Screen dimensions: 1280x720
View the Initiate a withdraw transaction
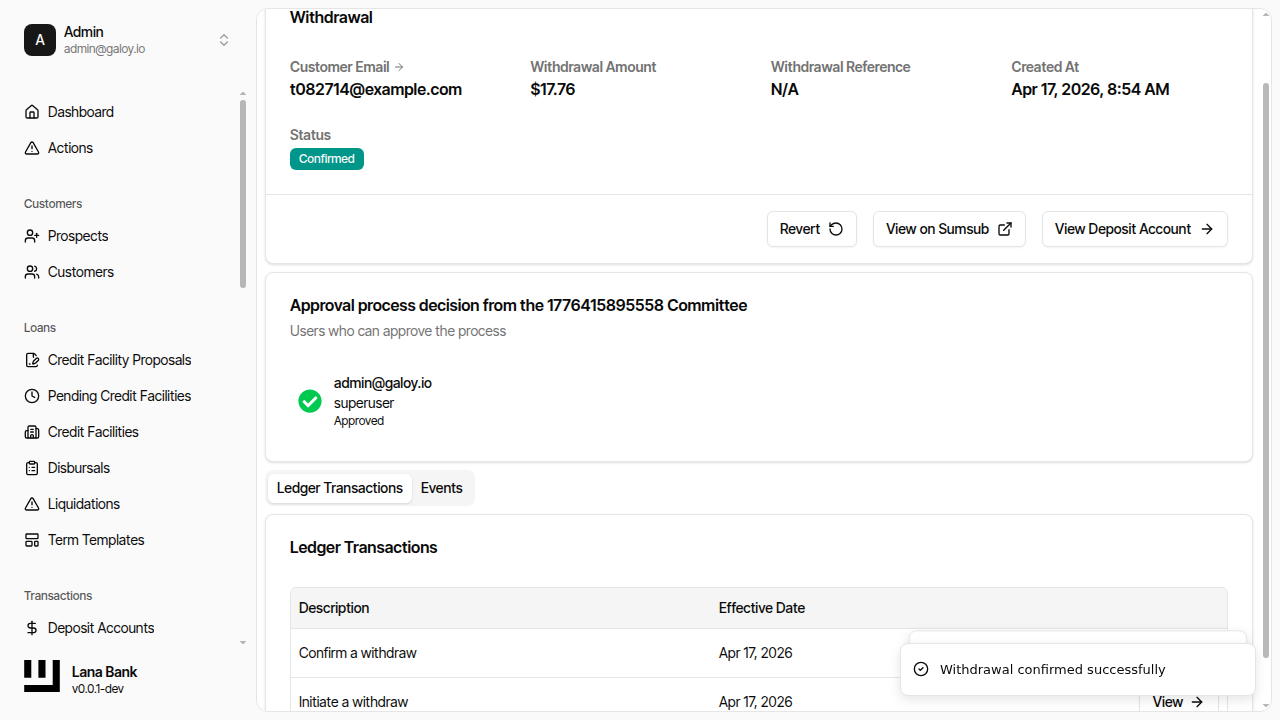pyautogui.click(x=1177, y=701)
